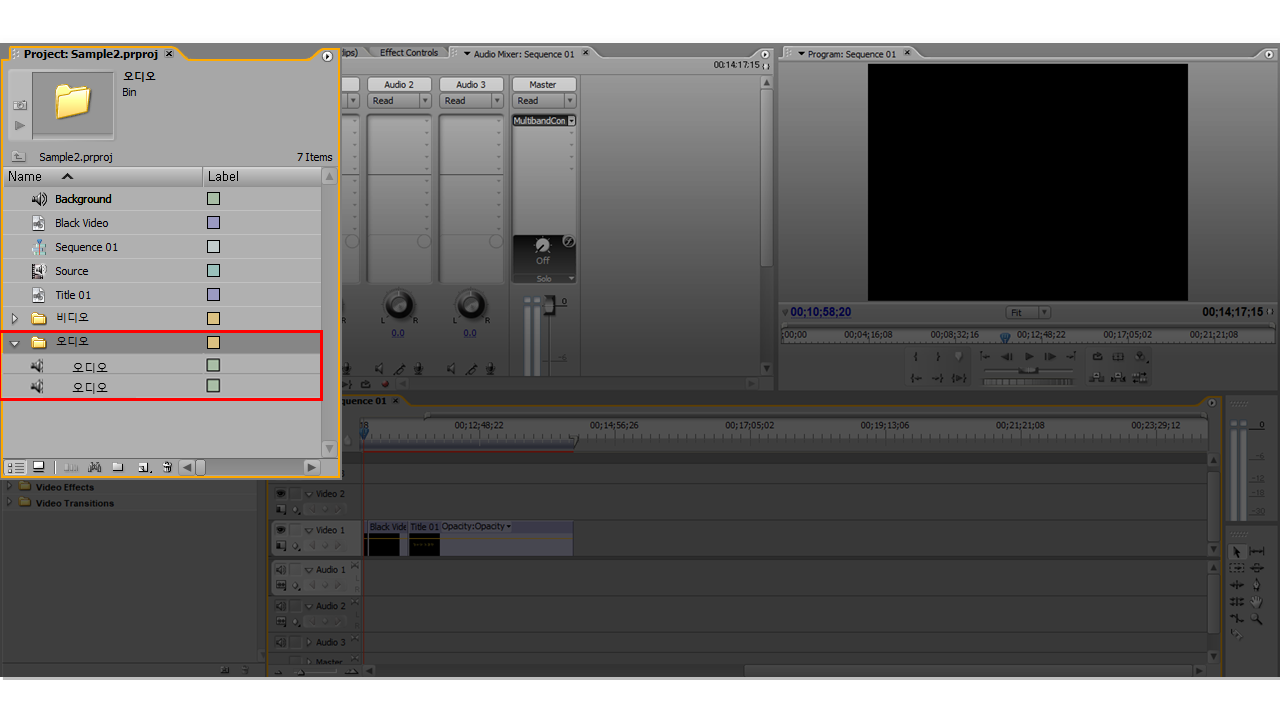Select the Ripple Edit tool
The height and width of the screenshot is (720, 1280).
[x=1237, y=585]
